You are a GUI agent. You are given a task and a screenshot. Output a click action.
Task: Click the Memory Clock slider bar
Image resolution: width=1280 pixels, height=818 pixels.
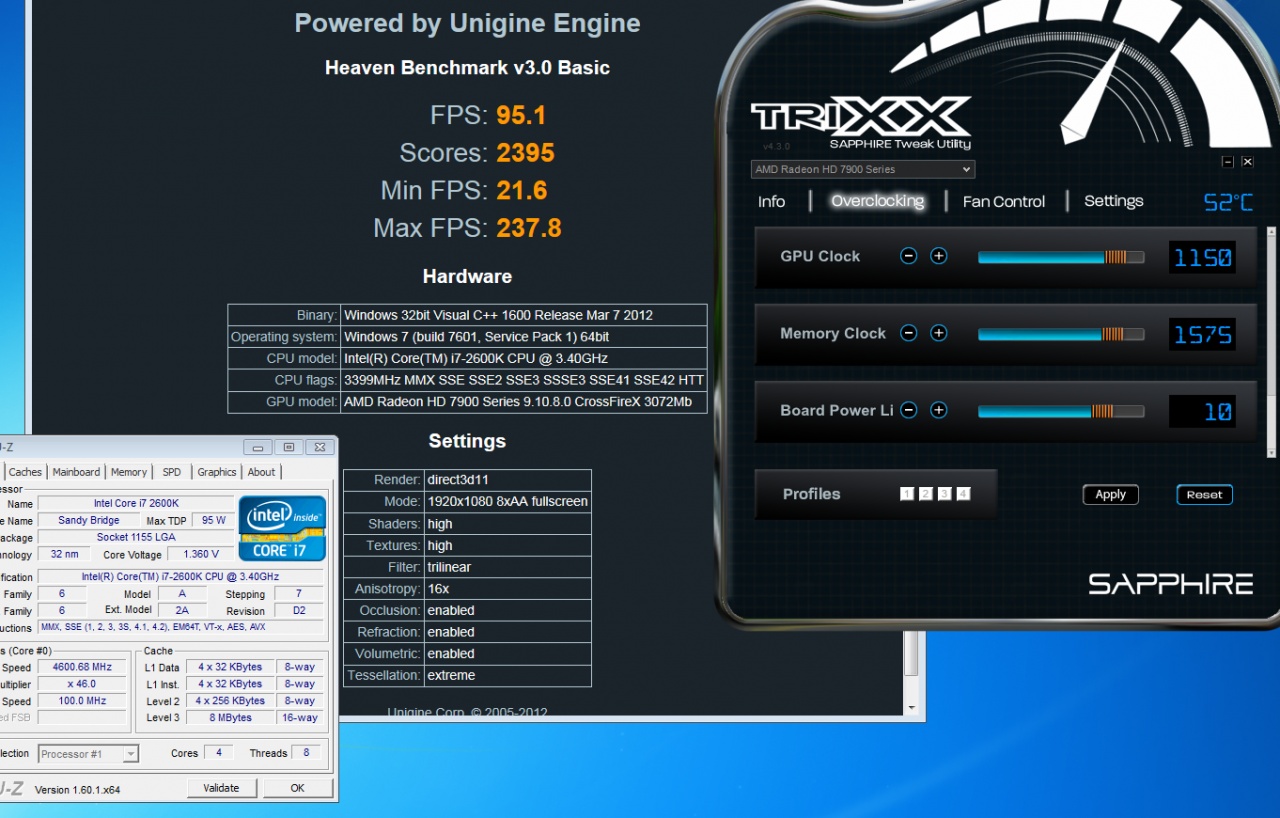pos(1061,334)
